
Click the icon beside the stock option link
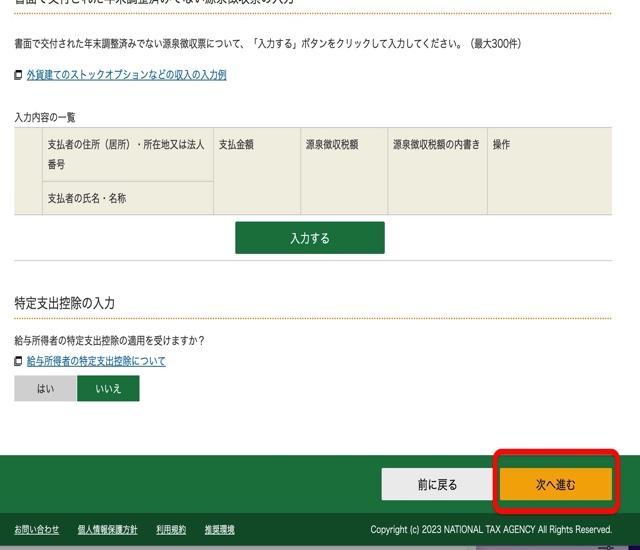tap(18, 75)
